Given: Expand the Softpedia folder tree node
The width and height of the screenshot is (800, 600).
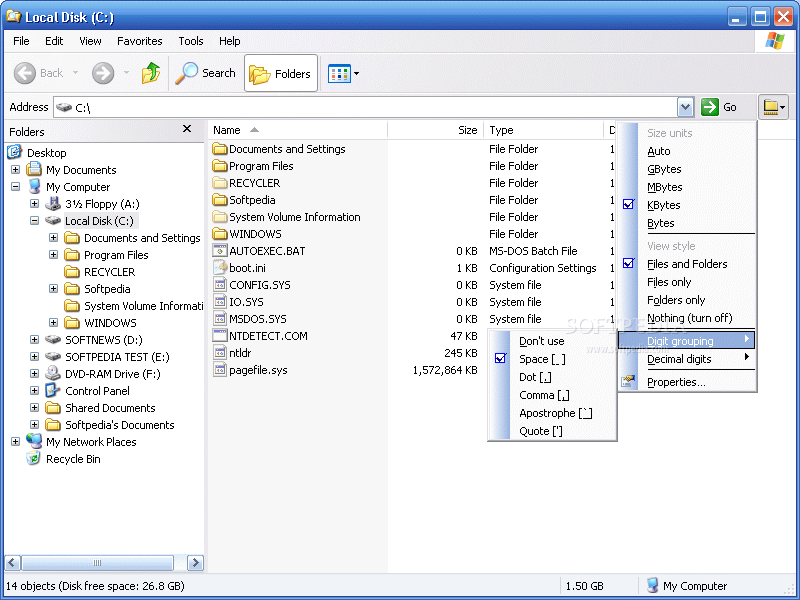Looking at the screenshot, I should click(x=53, y=288).
